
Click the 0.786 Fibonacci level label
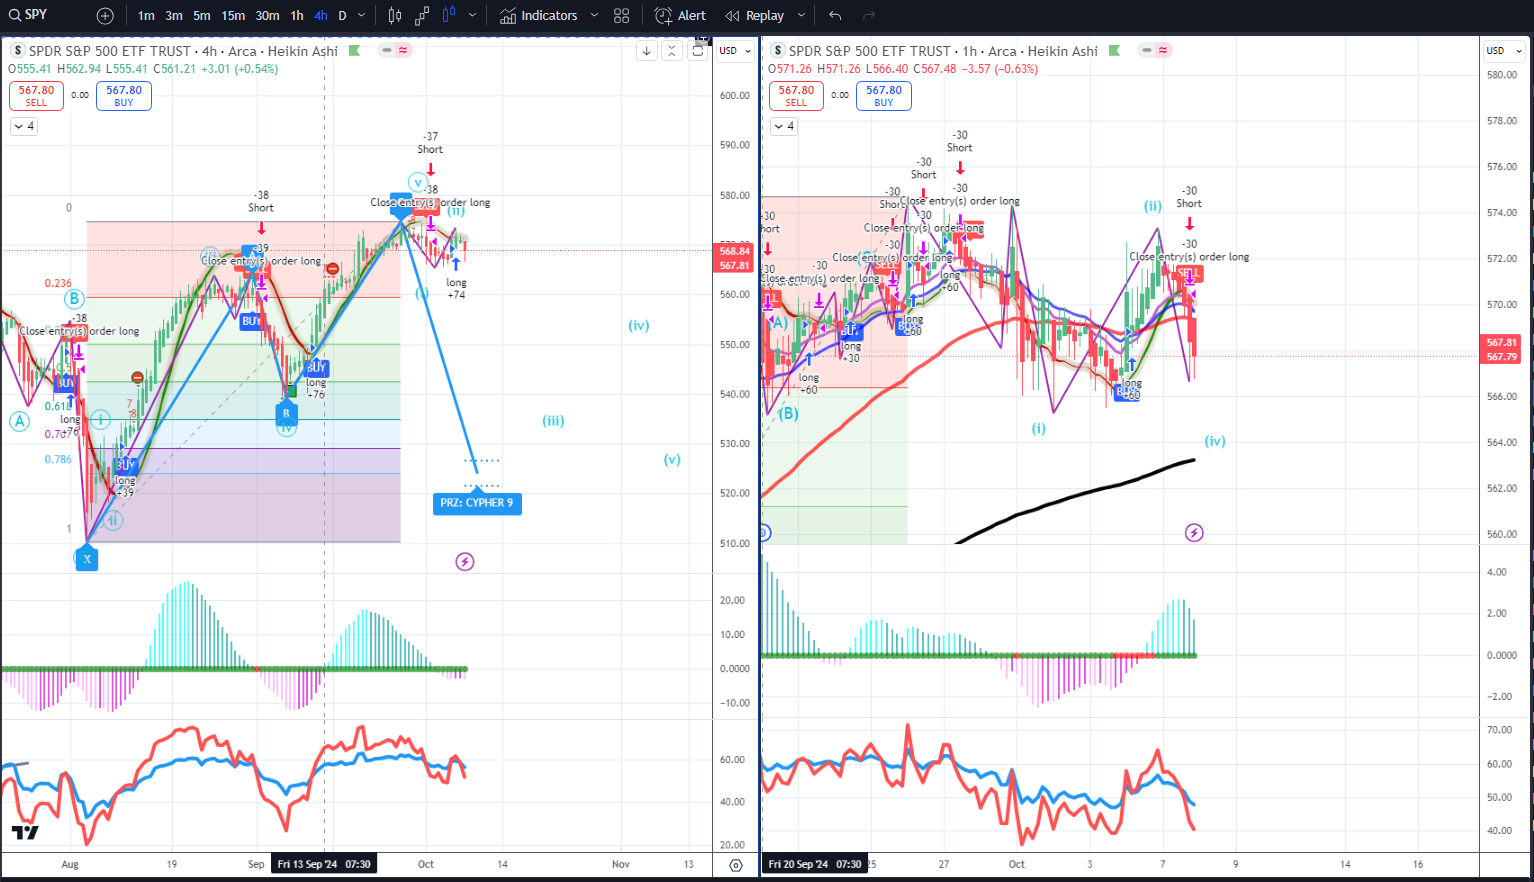coord(58,459)
